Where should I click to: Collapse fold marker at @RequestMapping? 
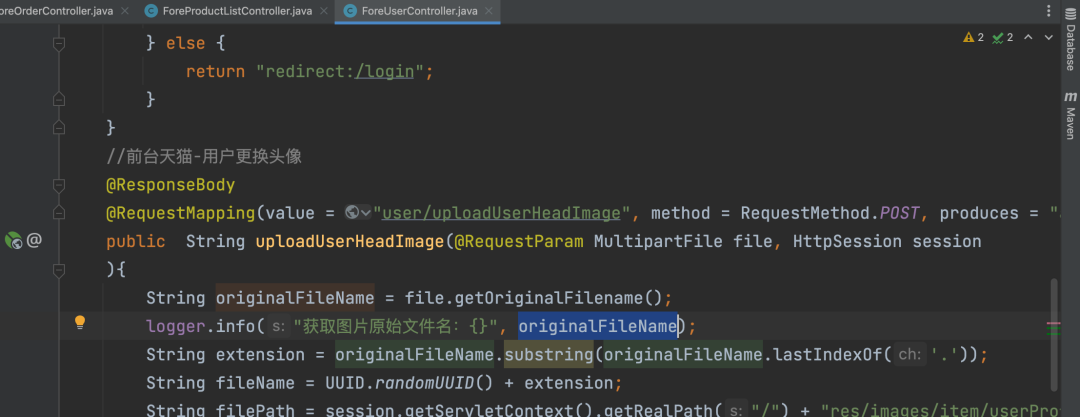pos(59,213)
